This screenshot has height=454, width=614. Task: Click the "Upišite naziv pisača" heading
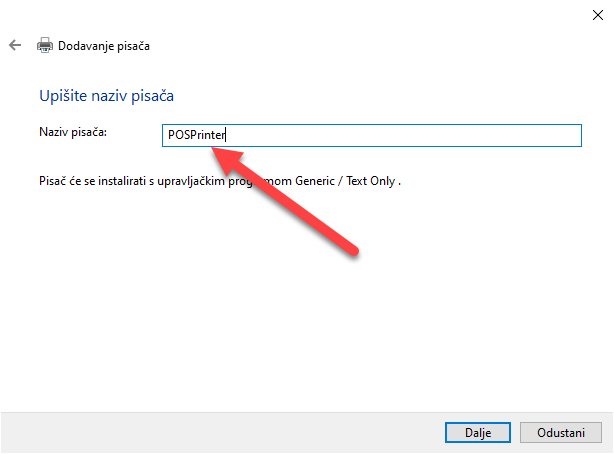click(x=107, y=96)
